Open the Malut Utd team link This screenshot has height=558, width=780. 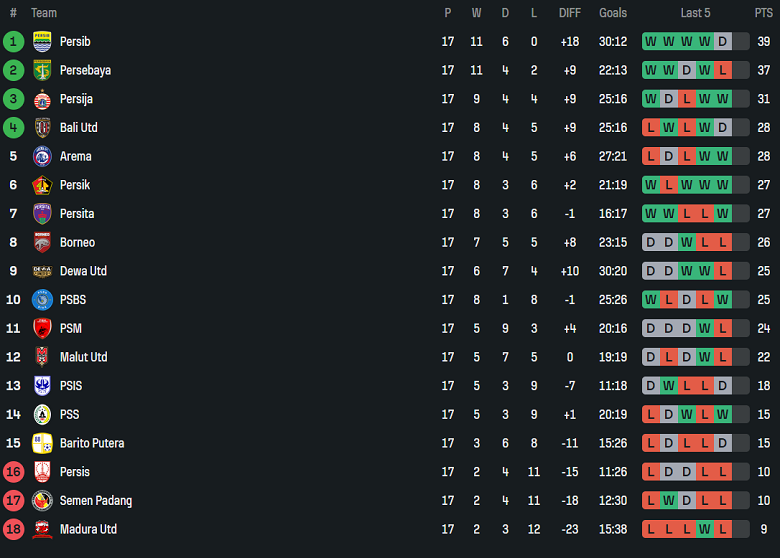tap(83, 357)
